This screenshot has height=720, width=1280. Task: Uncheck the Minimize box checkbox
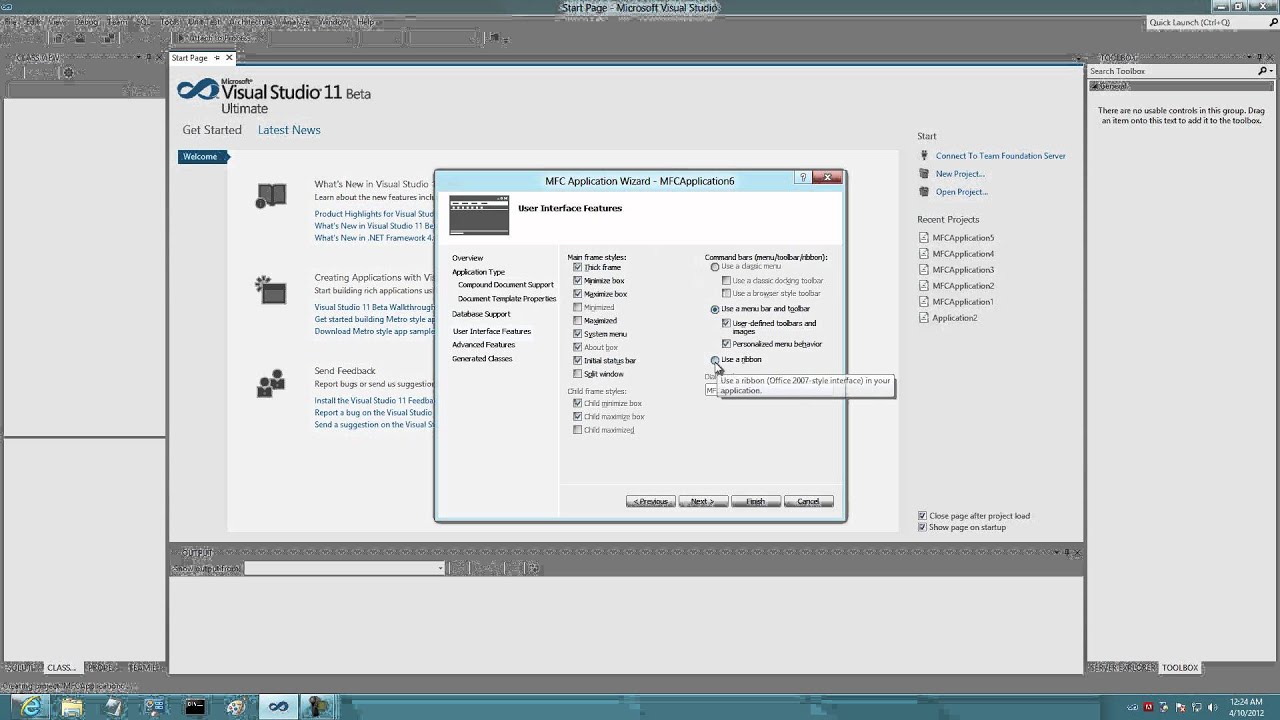tap(577, 281)
